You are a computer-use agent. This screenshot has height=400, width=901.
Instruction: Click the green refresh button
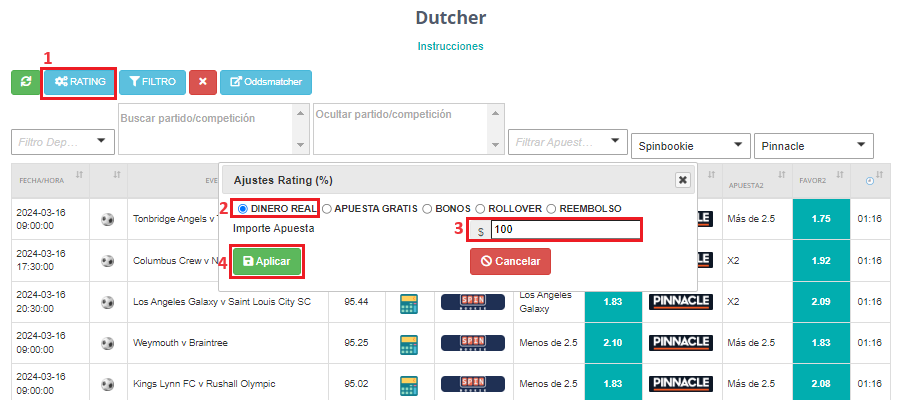26,82
